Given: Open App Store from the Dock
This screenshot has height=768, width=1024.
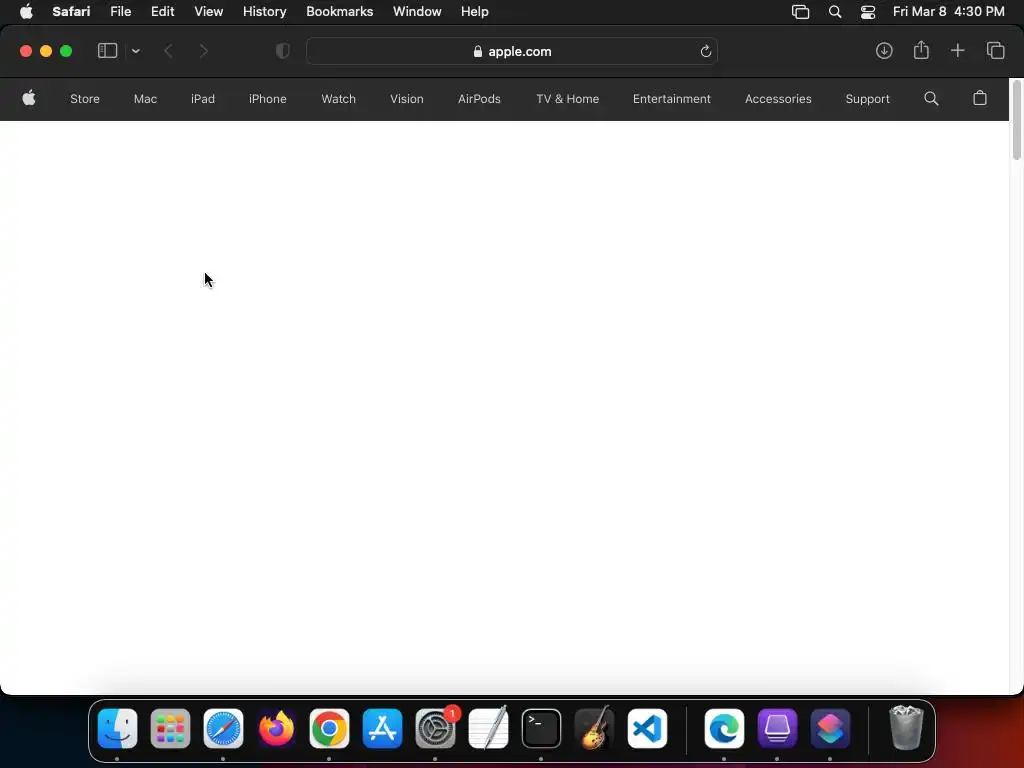Looking at the screenshot, I should (x=382, y=728).
